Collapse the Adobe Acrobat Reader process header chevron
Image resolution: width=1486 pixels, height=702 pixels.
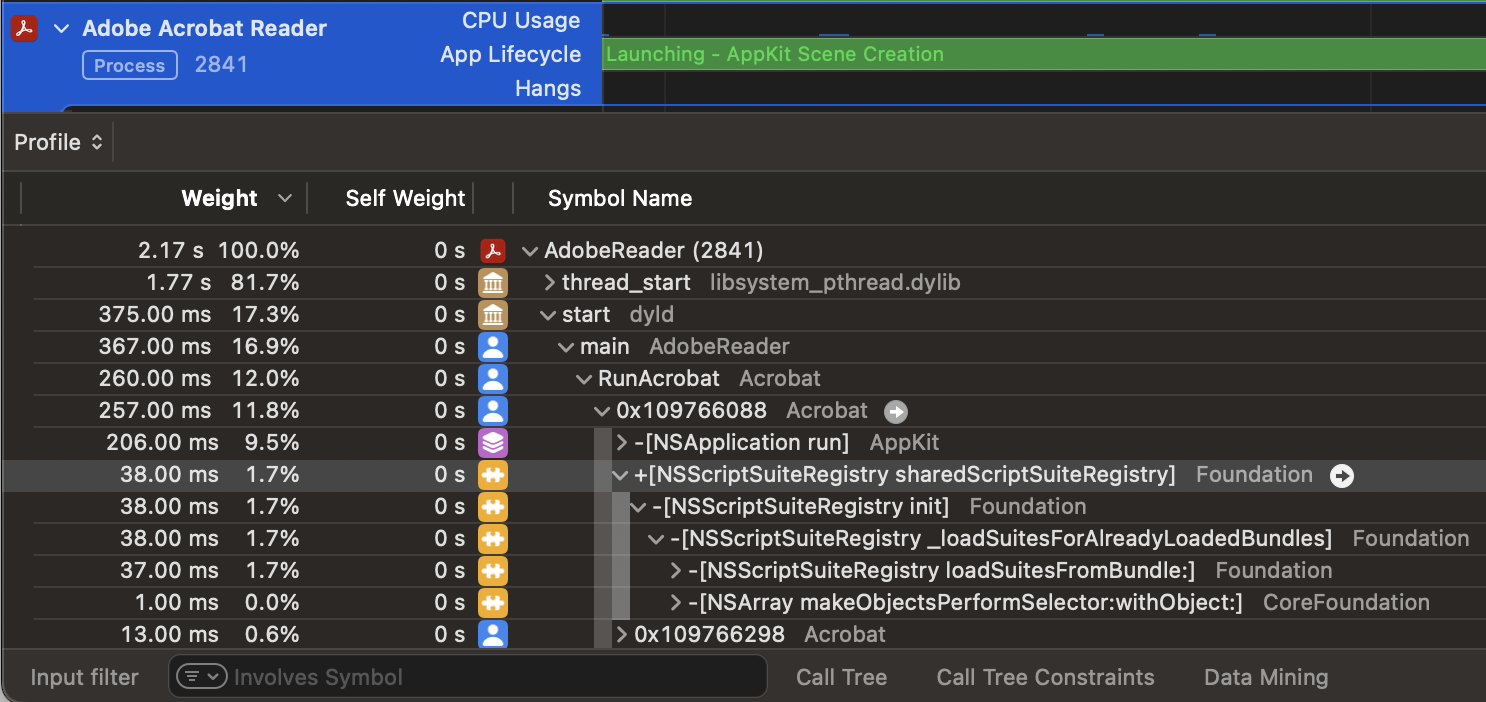coord(61,28)
